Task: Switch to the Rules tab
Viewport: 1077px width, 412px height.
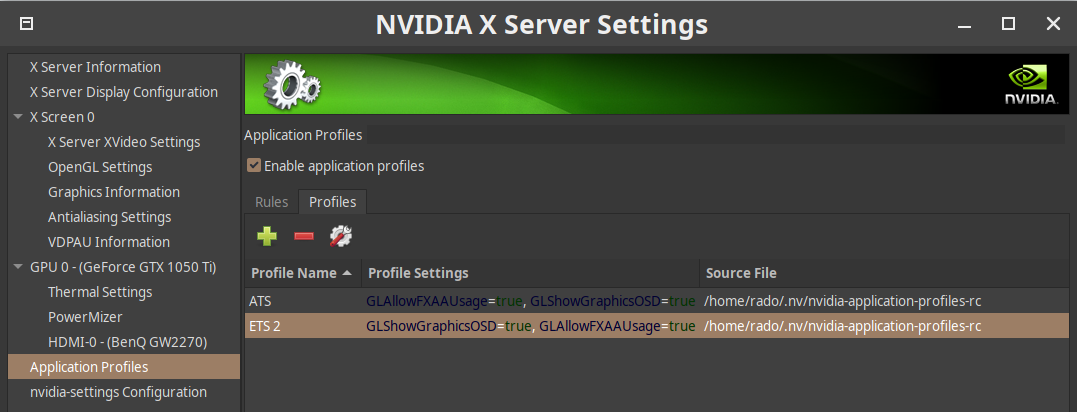Action: point(271,203)
